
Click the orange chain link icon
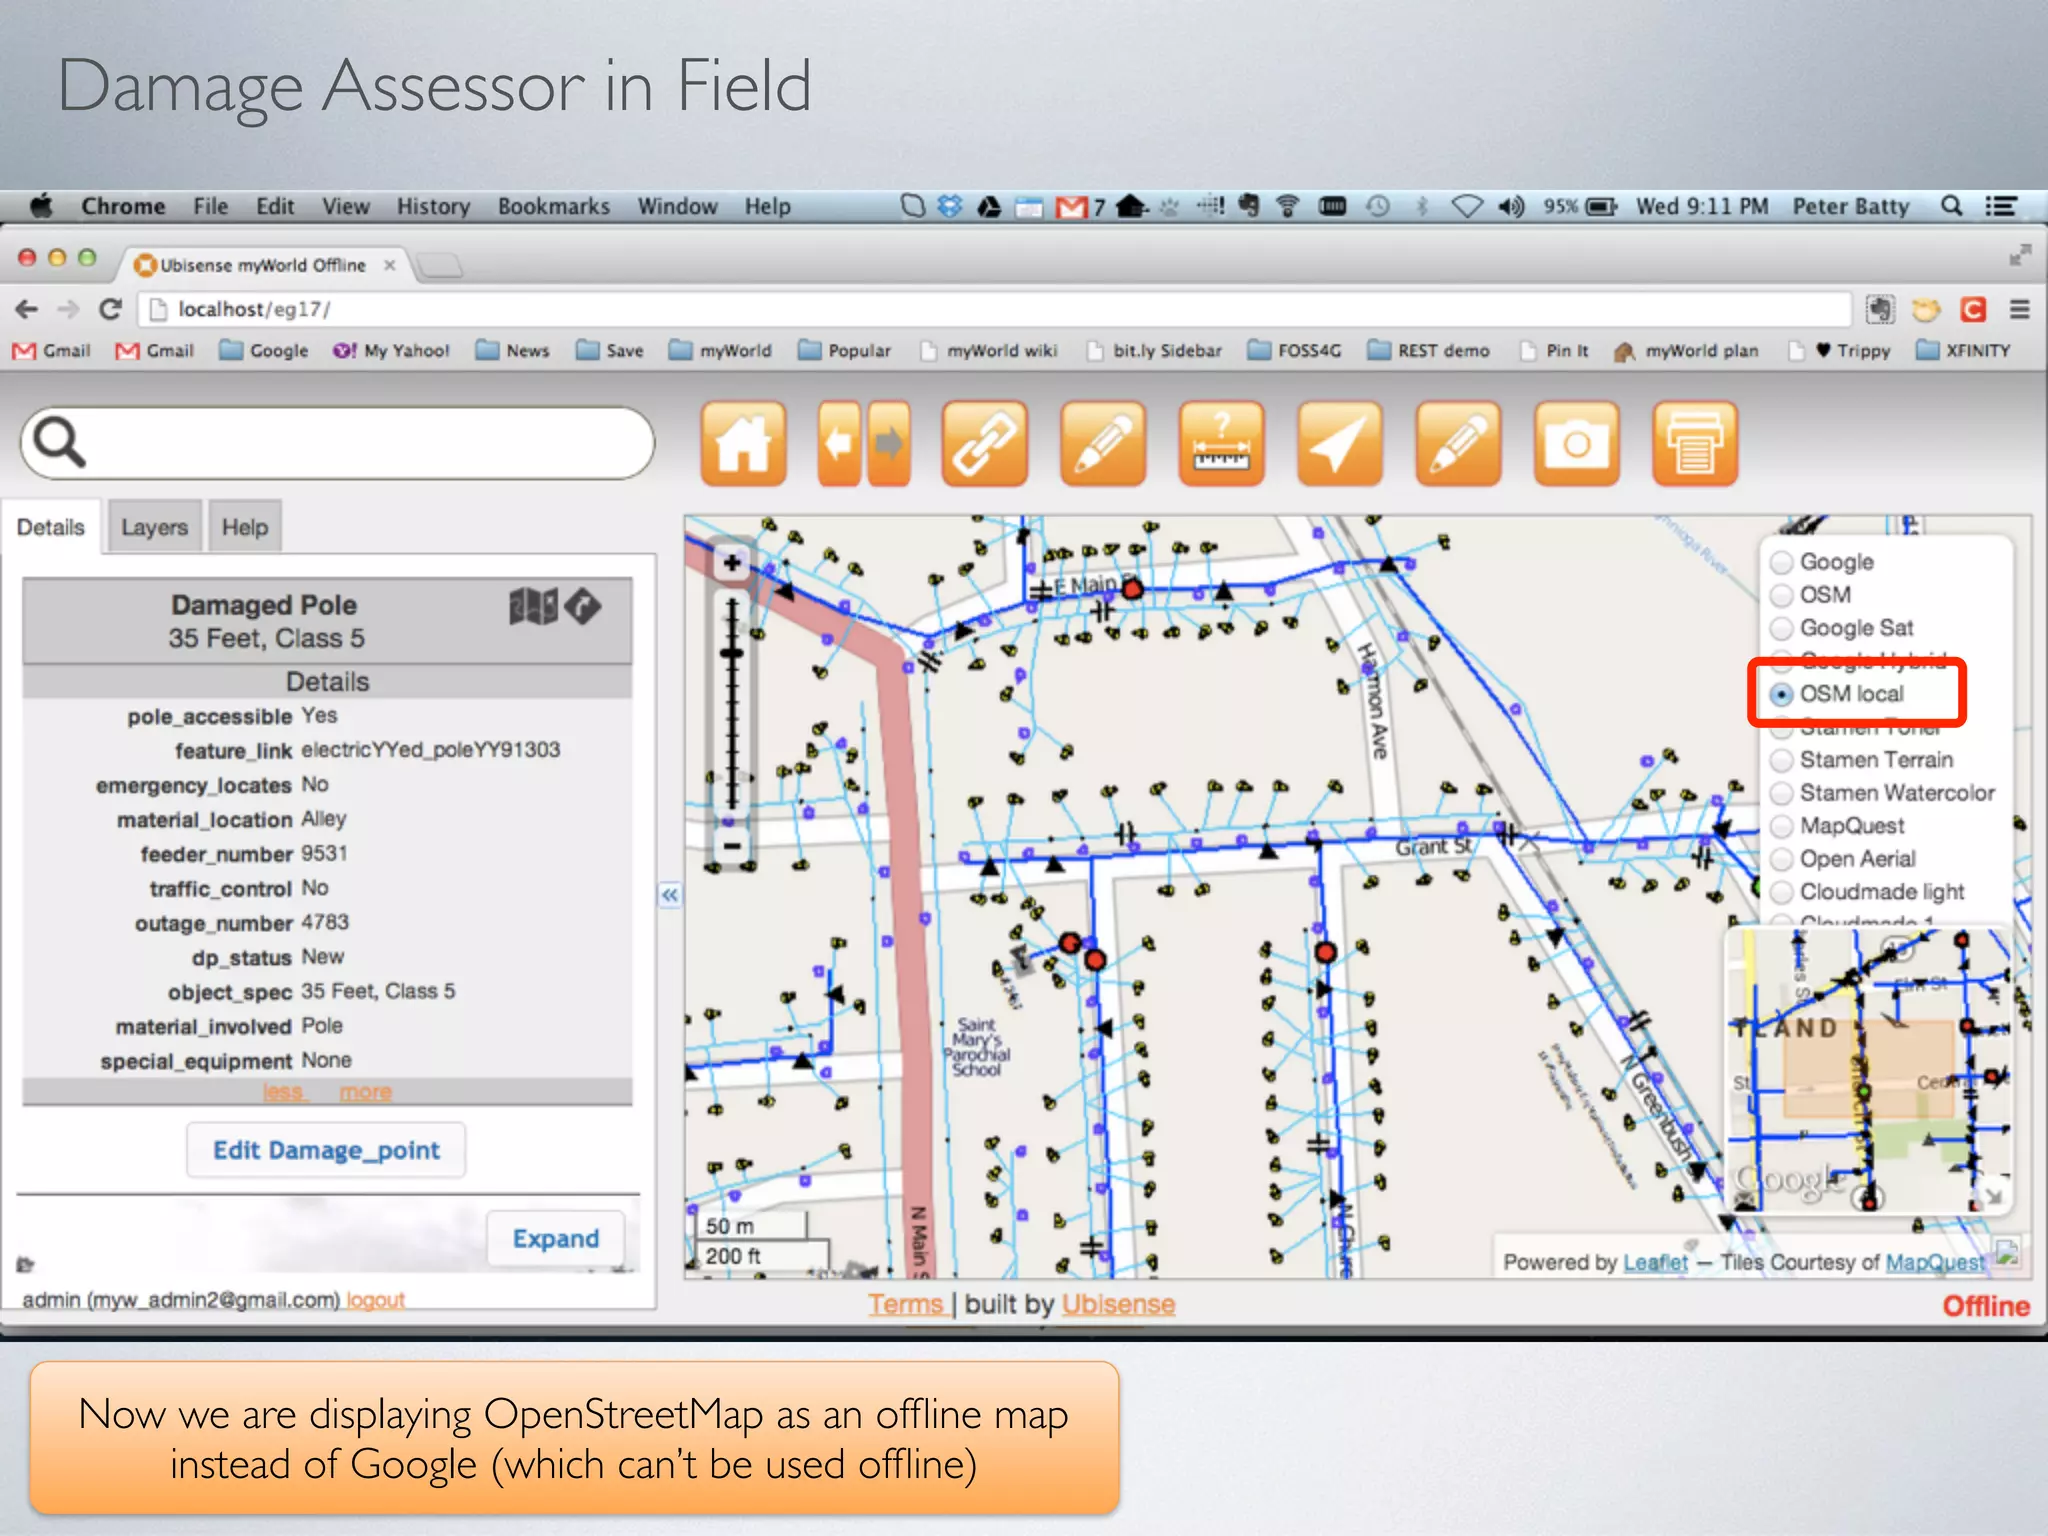coord(984,444)
